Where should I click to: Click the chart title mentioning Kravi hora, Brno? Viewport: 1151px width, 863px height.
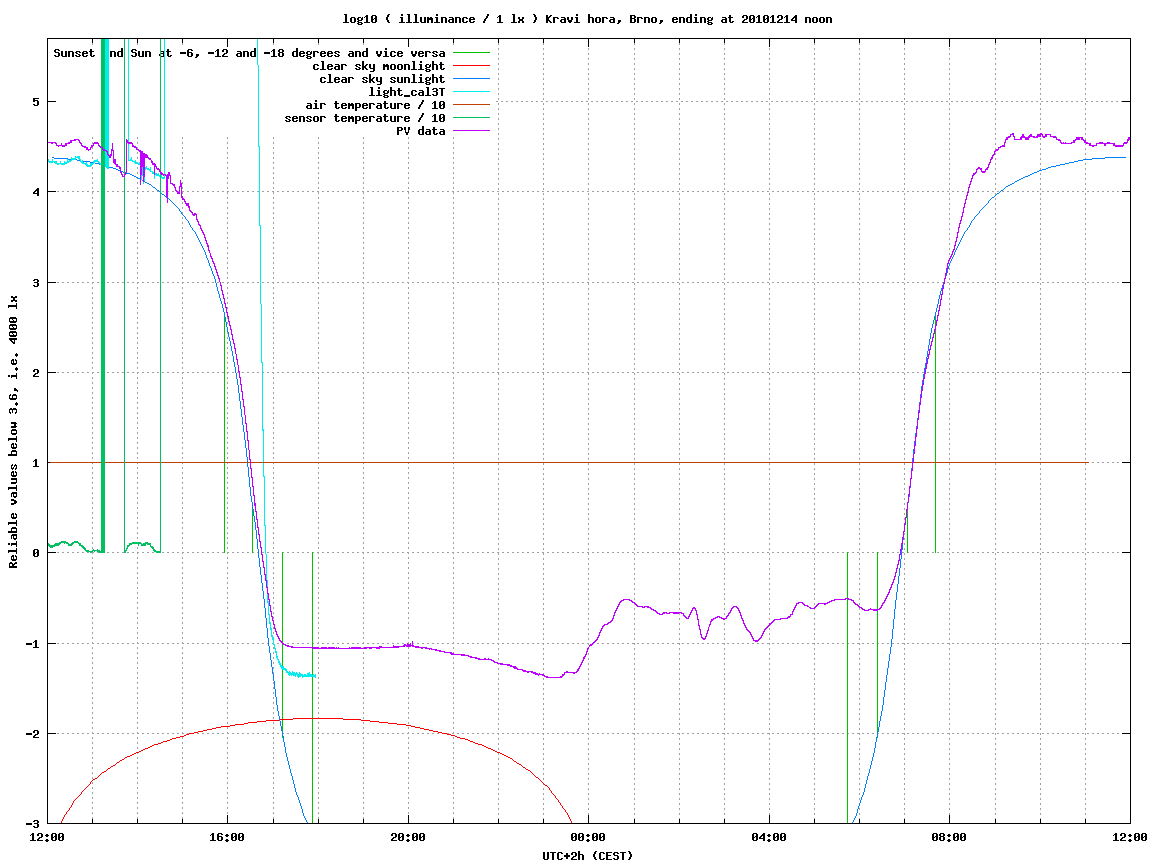pos(587,19)
